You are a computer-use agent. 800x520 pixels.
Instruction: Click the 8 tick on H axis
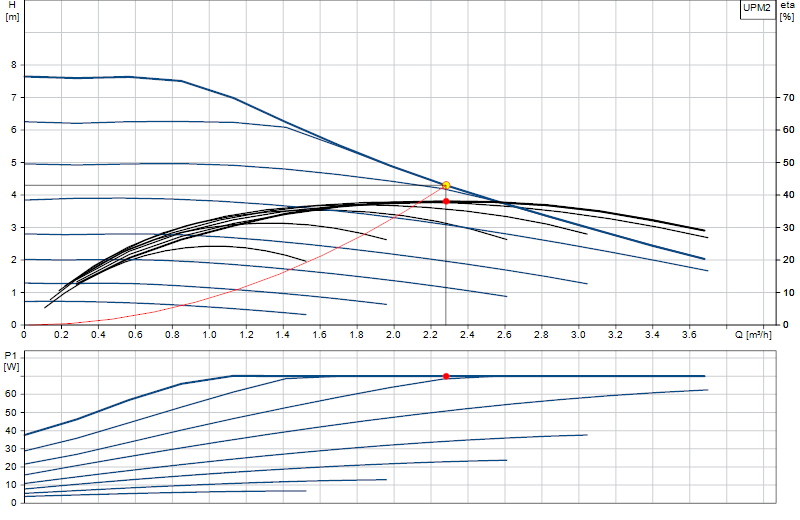[14, 65]
